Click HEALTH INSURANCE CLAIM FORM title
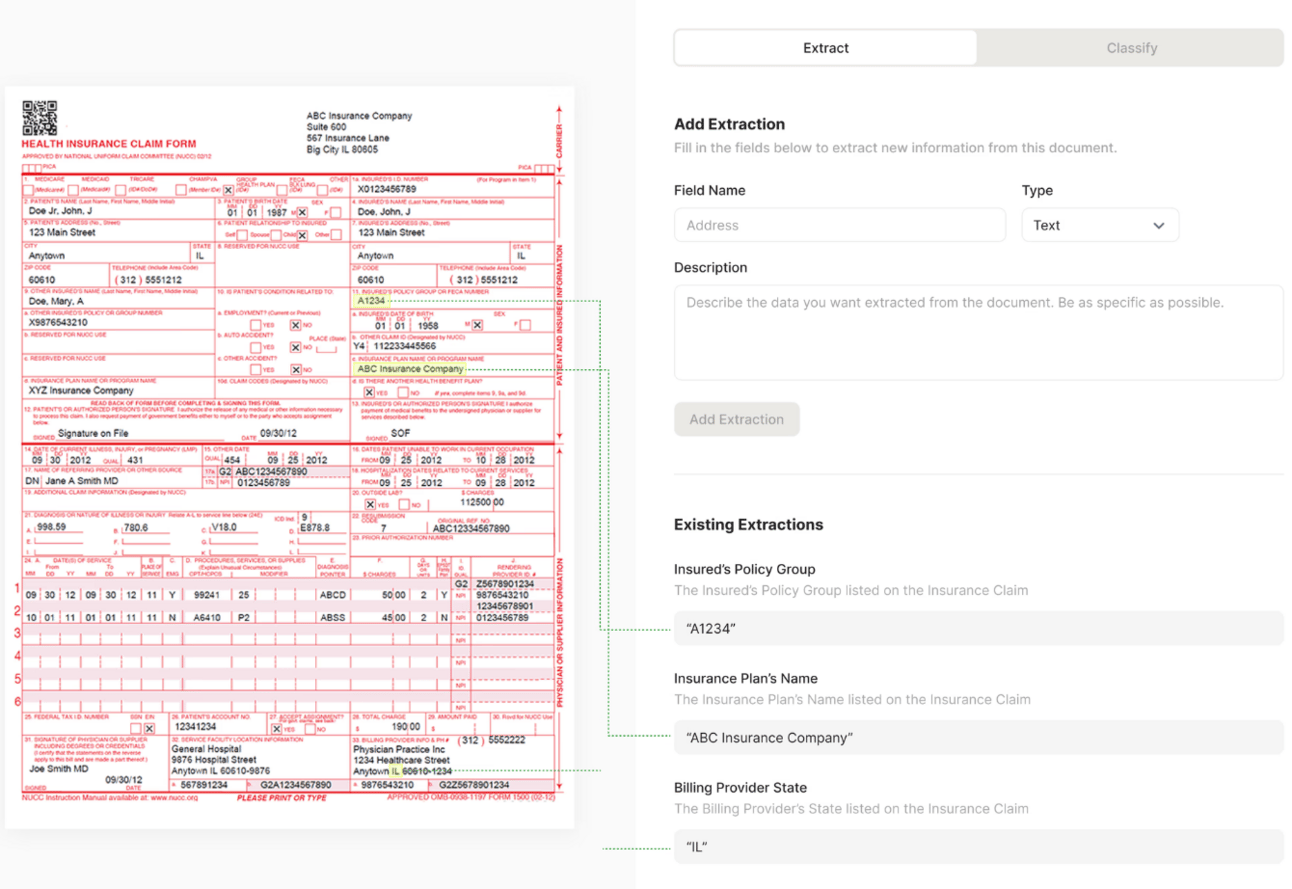The height and width of the screenshot is (889, 1292). click(x=109, y=144)
